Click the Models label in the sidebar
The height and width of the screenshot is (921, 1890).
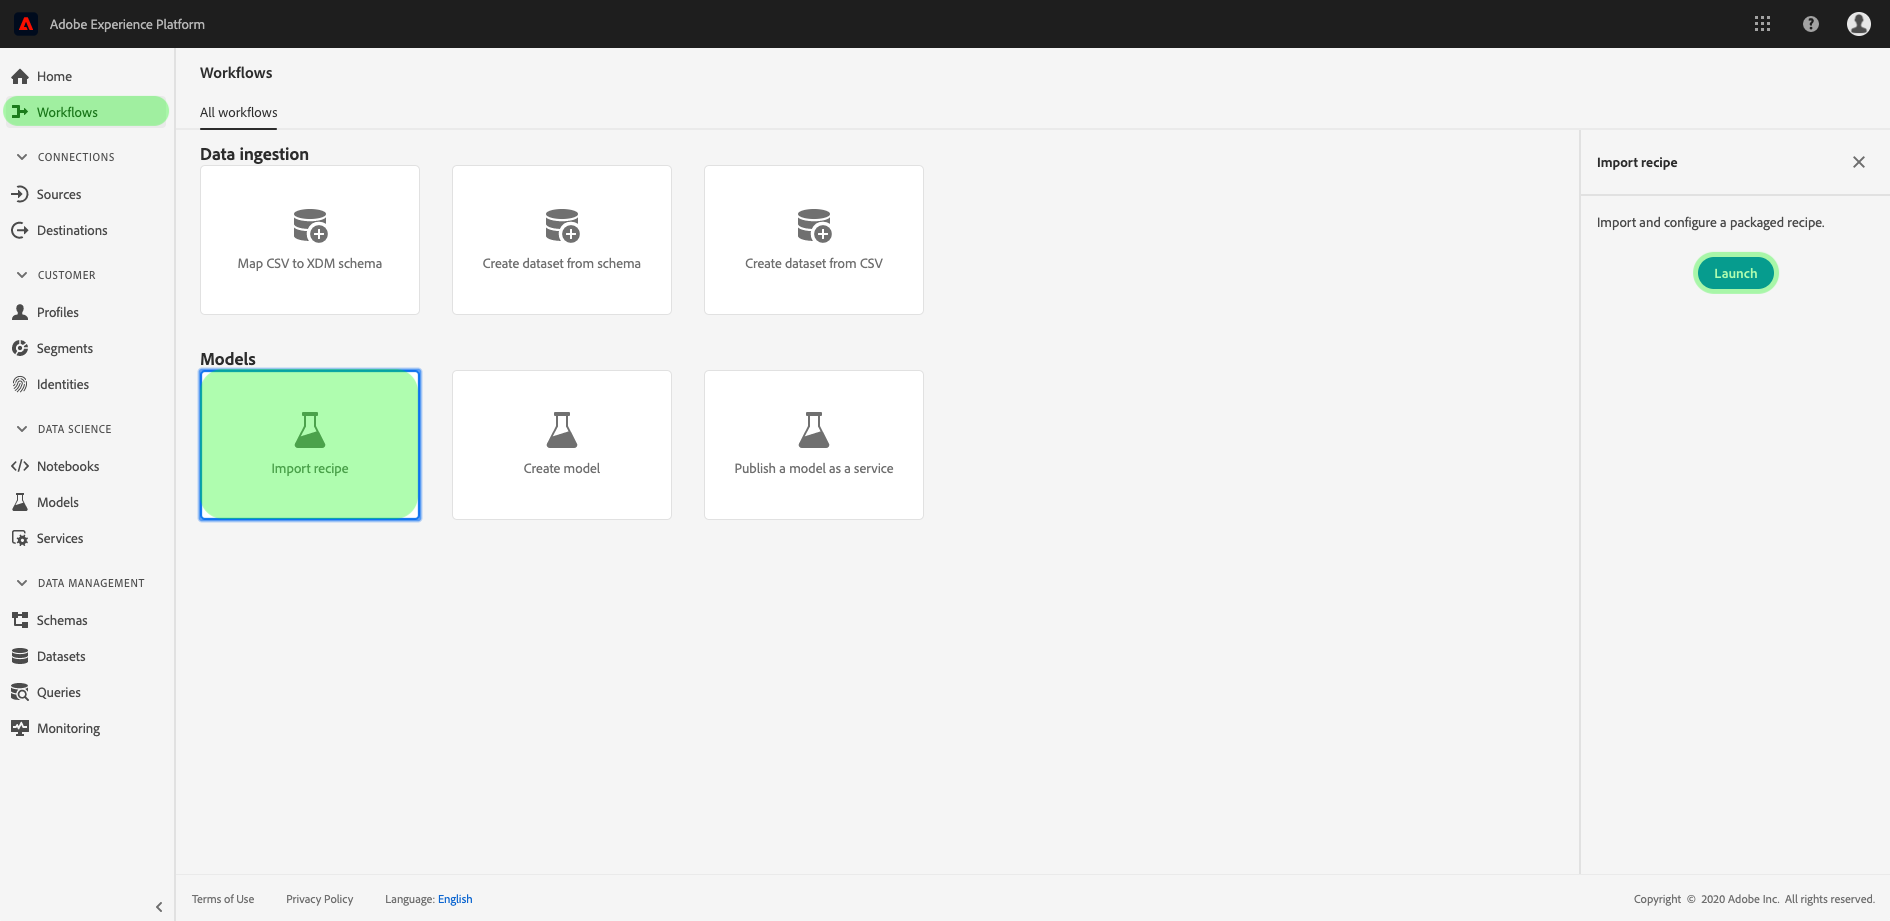(x=58, y=502)
